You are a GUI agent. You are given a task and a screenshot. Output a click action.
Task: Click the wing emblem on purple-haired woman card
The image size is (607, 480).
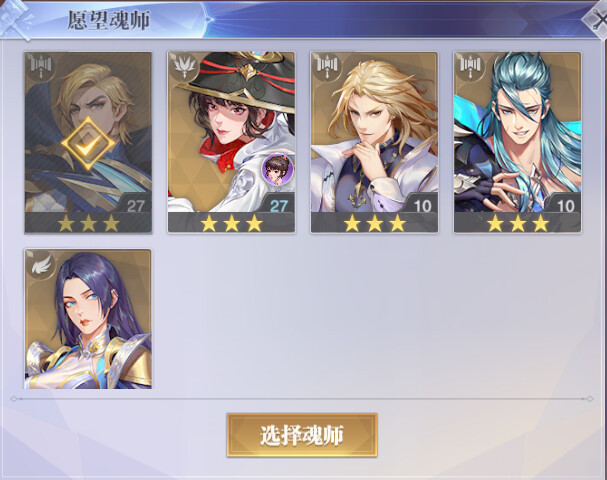[41, 265]
